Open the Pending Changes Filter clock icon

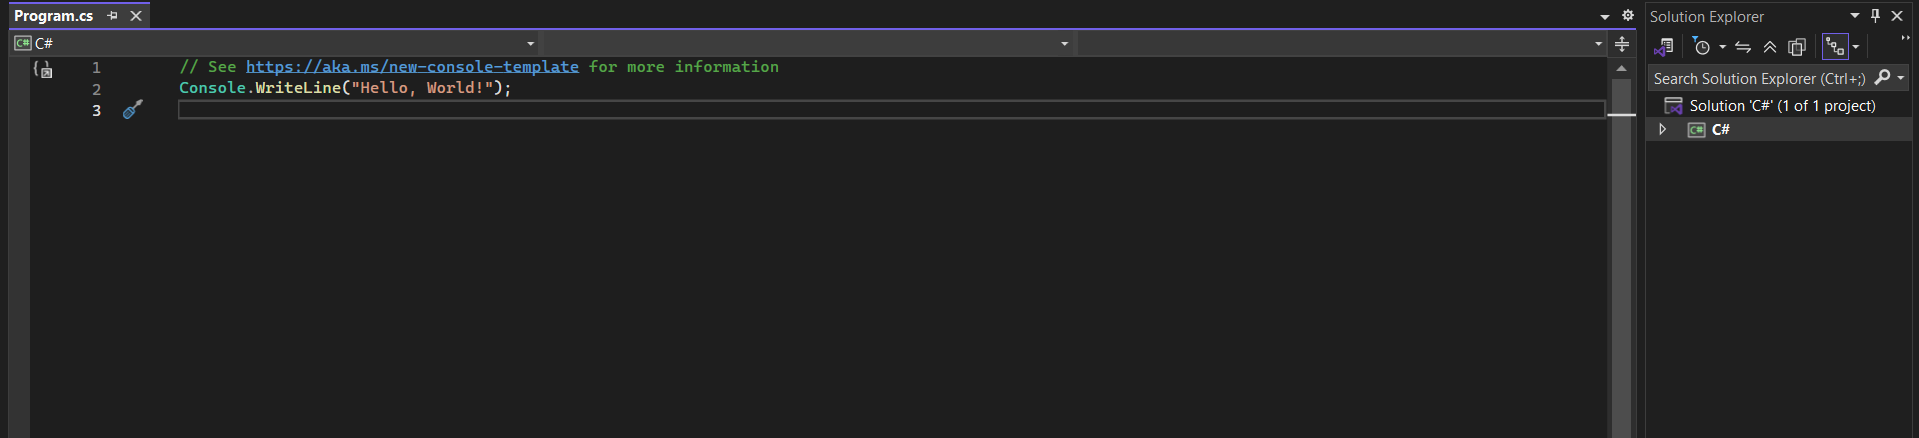(x=1702, y=47)
